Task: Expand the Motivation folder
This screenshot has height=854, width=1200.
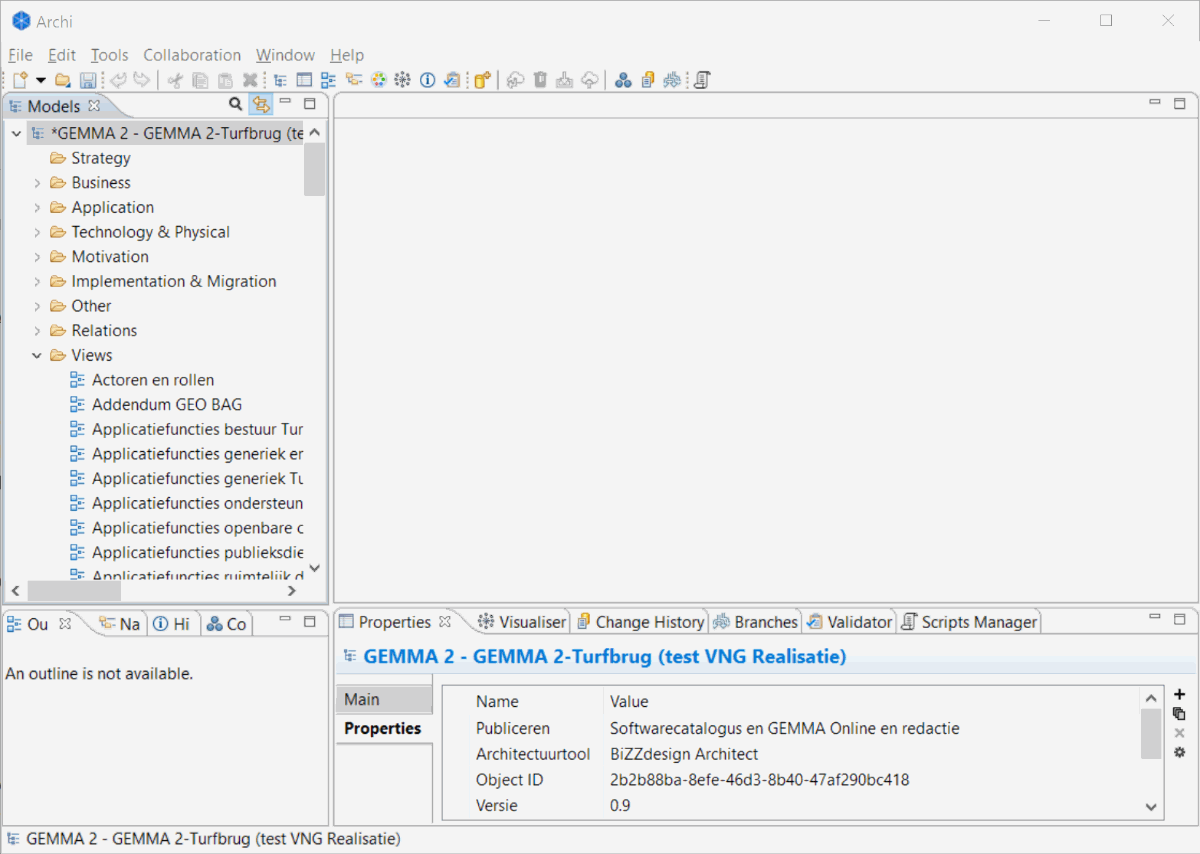Action: point(37,257)
